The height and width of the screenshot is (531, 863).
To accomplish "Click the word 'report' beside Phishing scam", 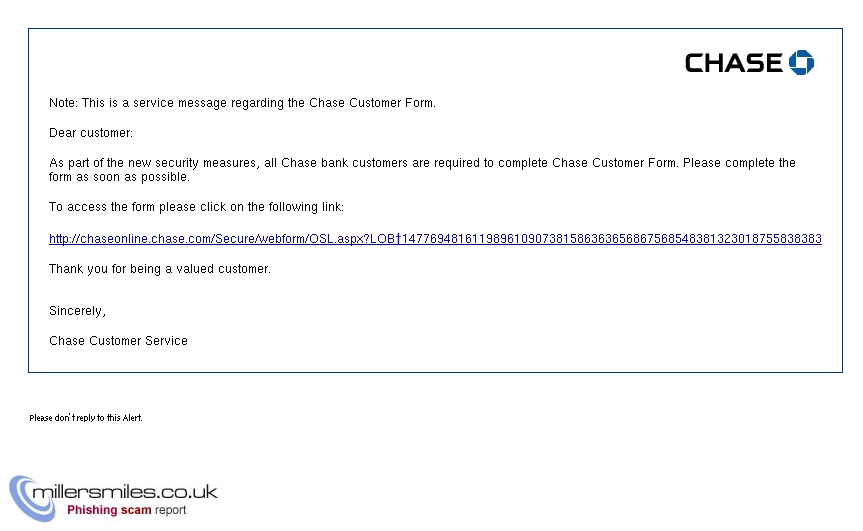I will point(170,511).
